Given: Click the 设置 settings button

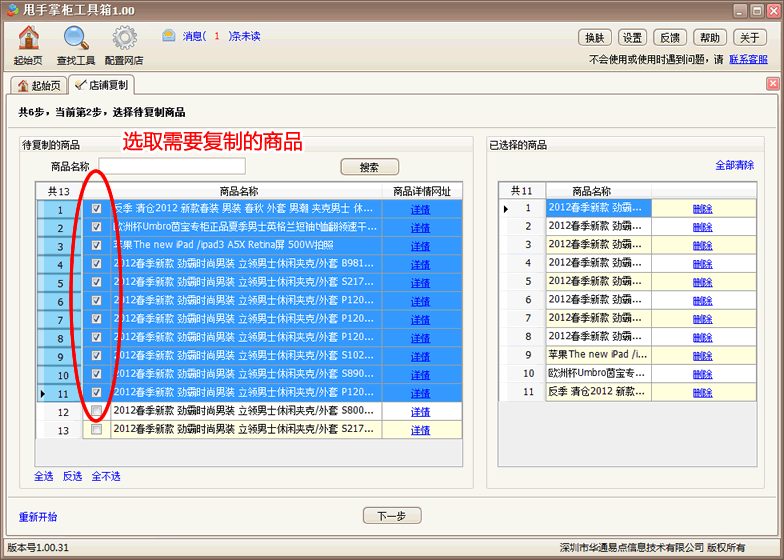Looking at the screenshot, I should point(632,38).
